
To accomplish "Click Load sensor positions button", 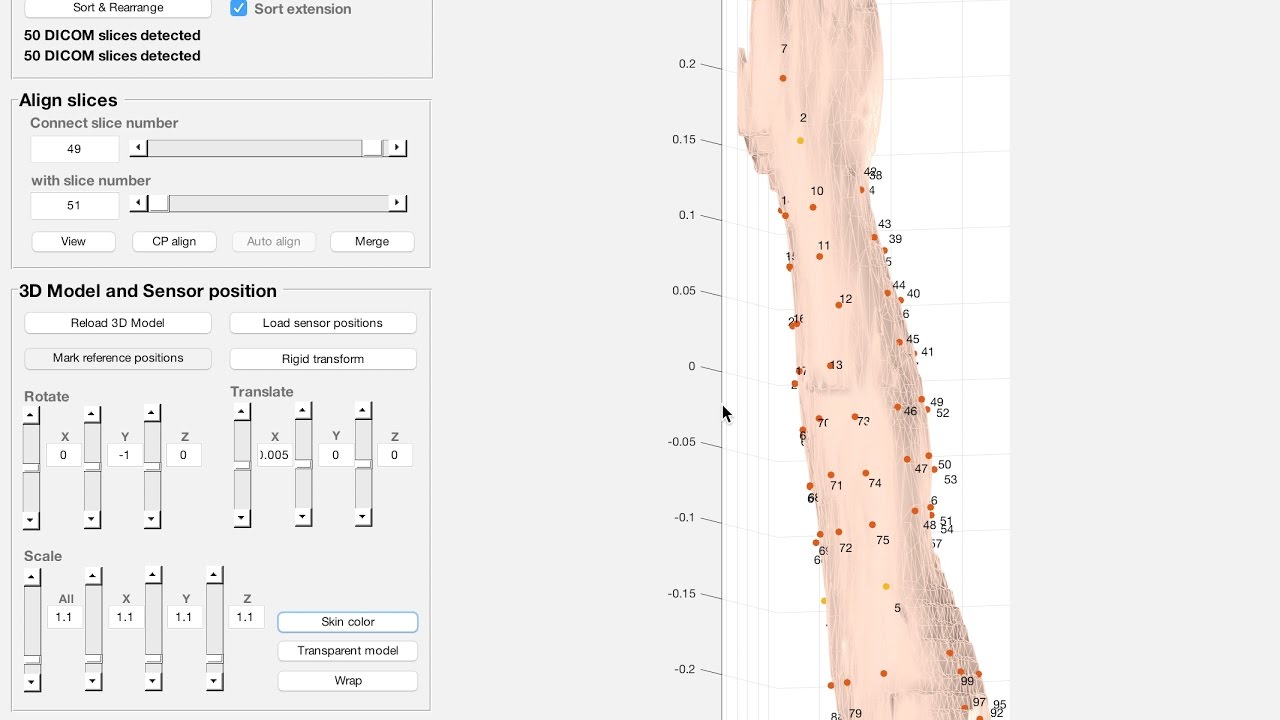I will click(323, 323).
